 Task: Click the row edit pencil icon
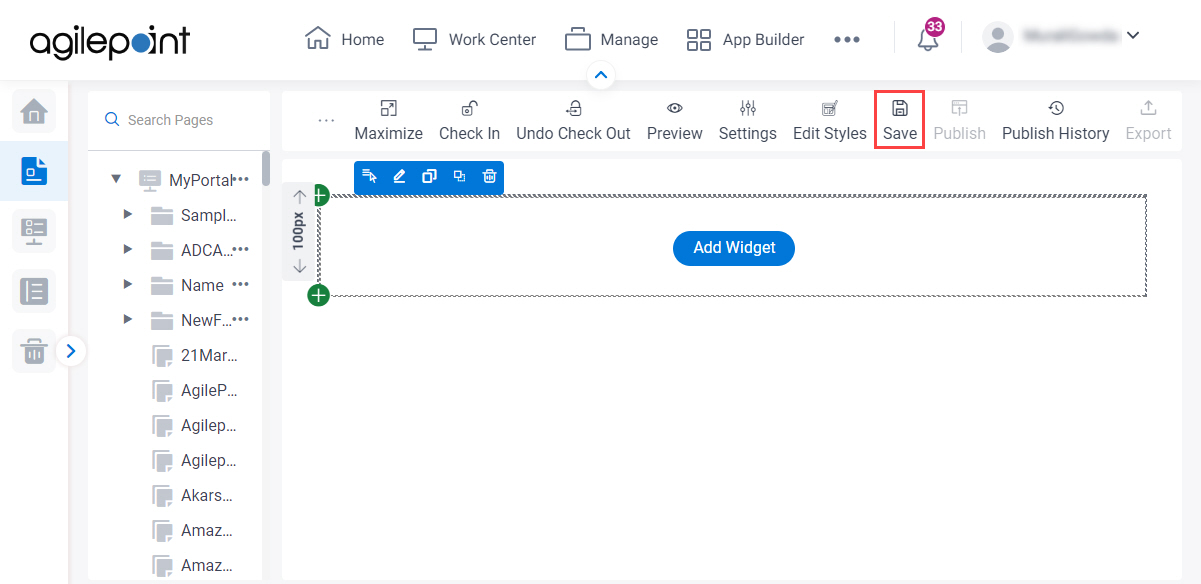[x=399, y=176]
